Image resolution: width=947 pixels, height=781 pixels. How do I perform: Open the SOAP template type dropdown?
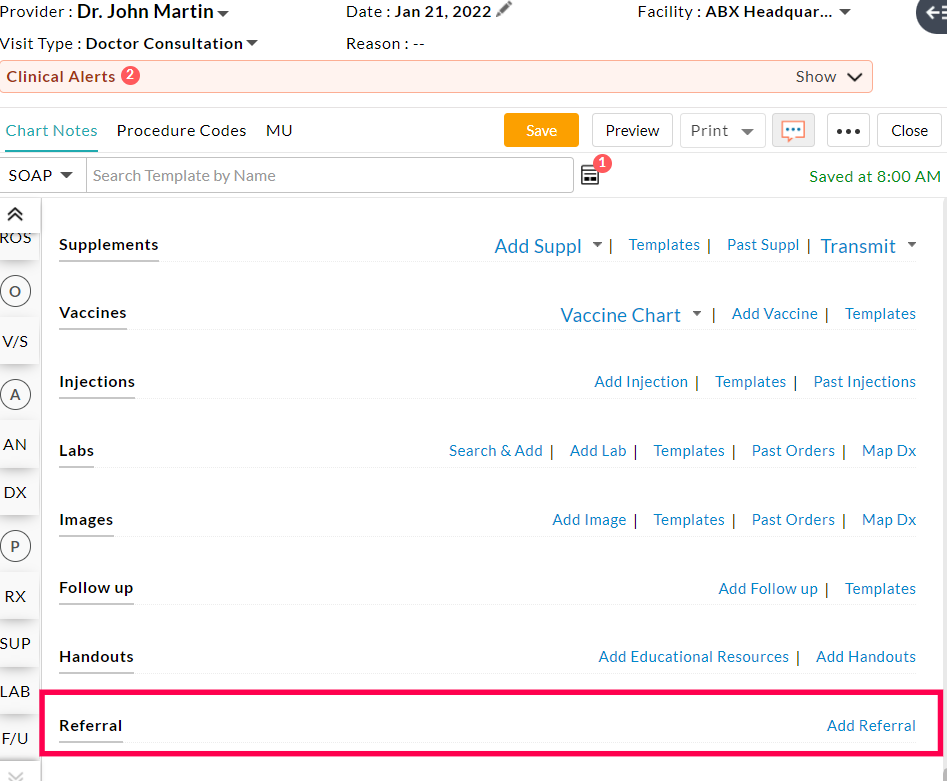42,174
